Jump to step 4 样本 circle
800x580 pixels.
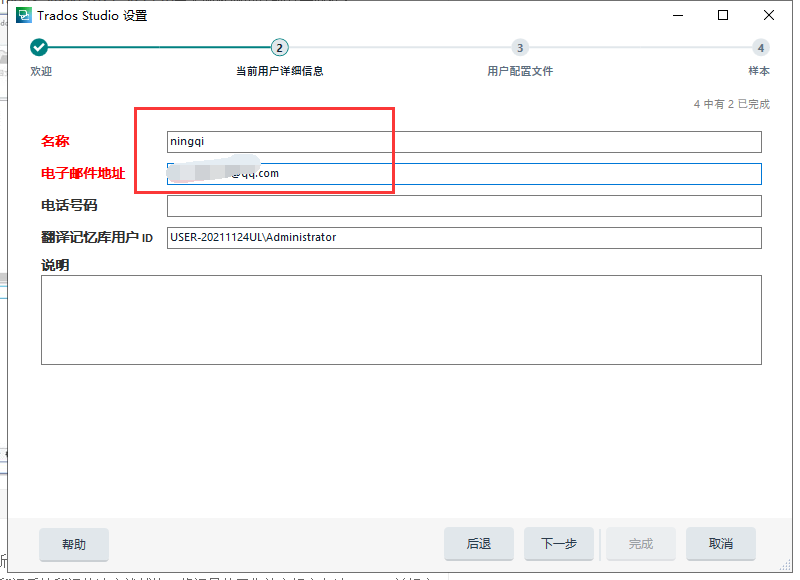pyautogui.click(x=760, y=47)
